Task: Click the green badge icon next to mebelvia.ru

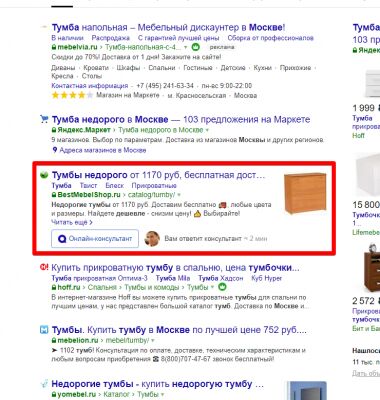Action: (x=196, y=47)
